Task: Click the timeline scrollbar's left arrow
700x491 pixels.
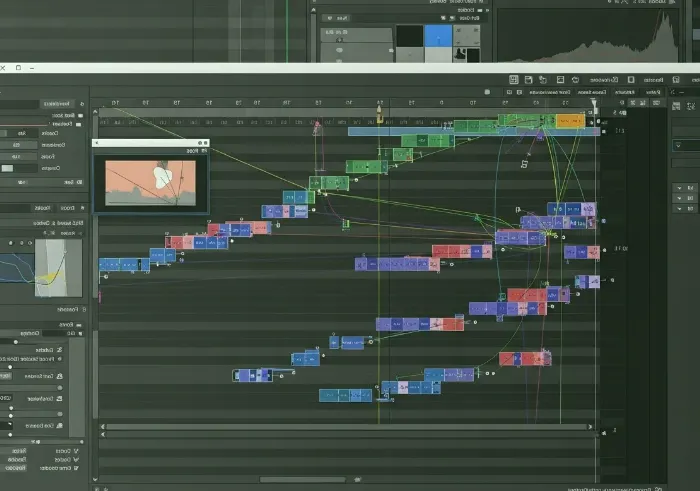Action: 103,427
